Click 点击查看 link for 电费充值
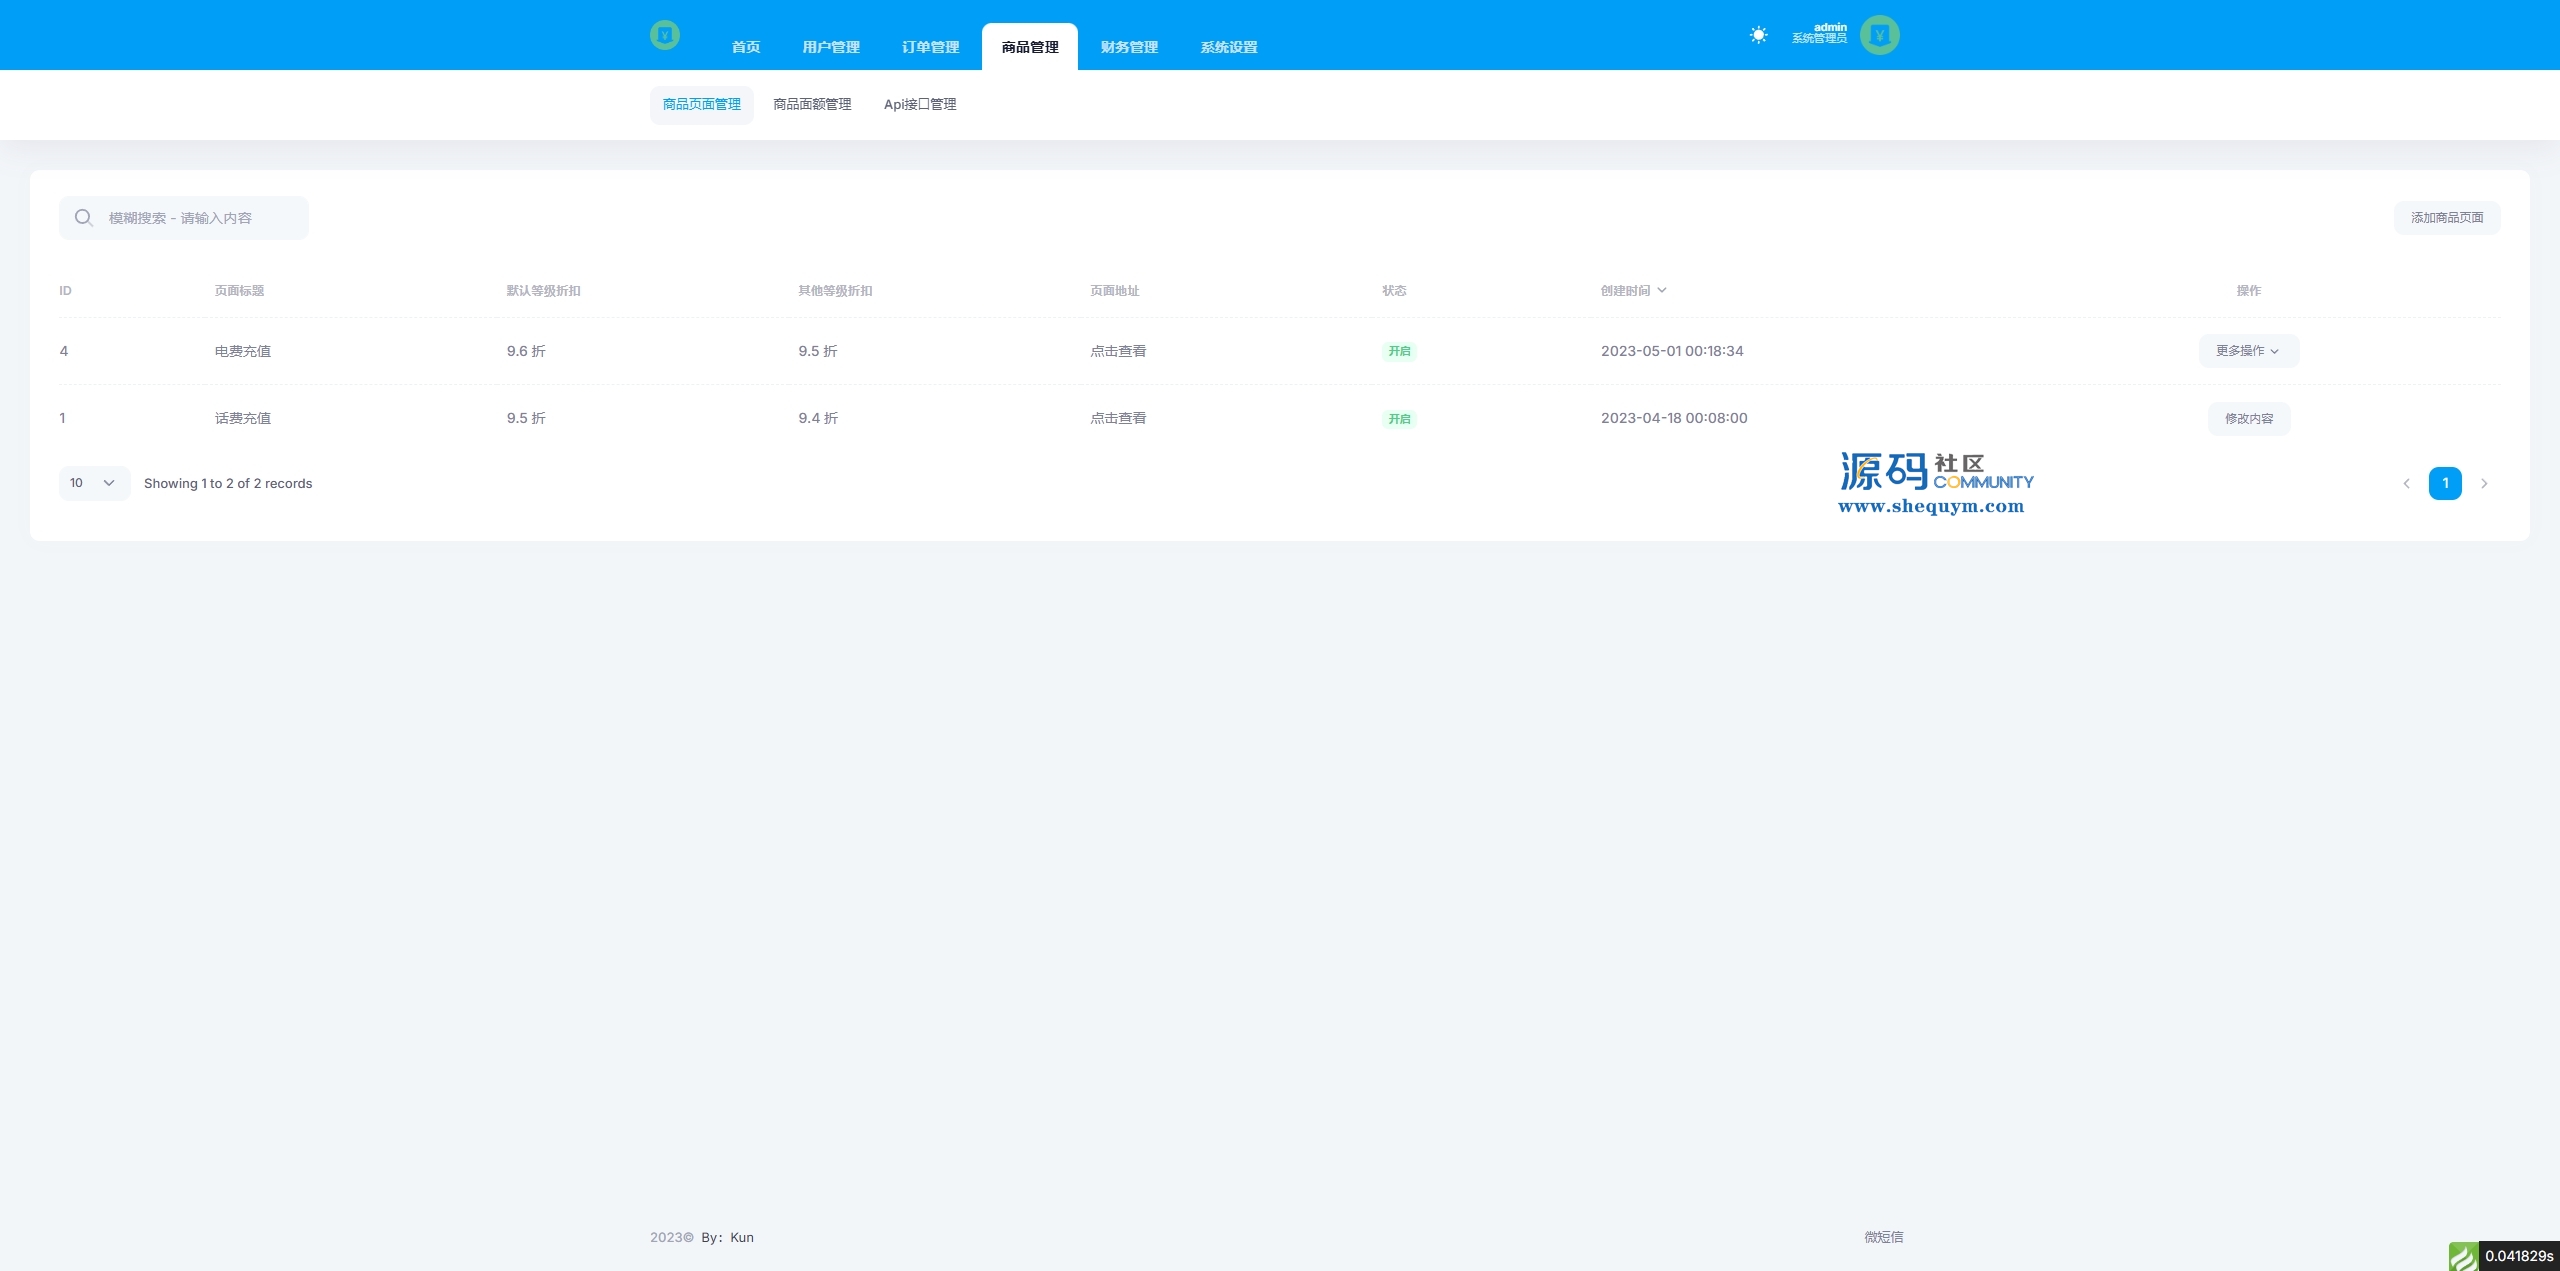Screen dimensions: 2560x1271 [1118, 351]
